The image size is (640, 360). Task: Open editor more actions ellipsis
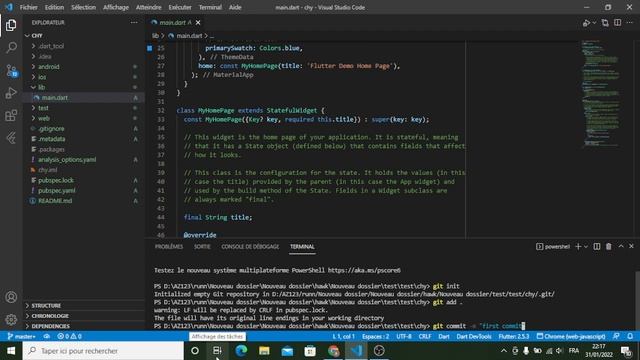coord(630,23)
